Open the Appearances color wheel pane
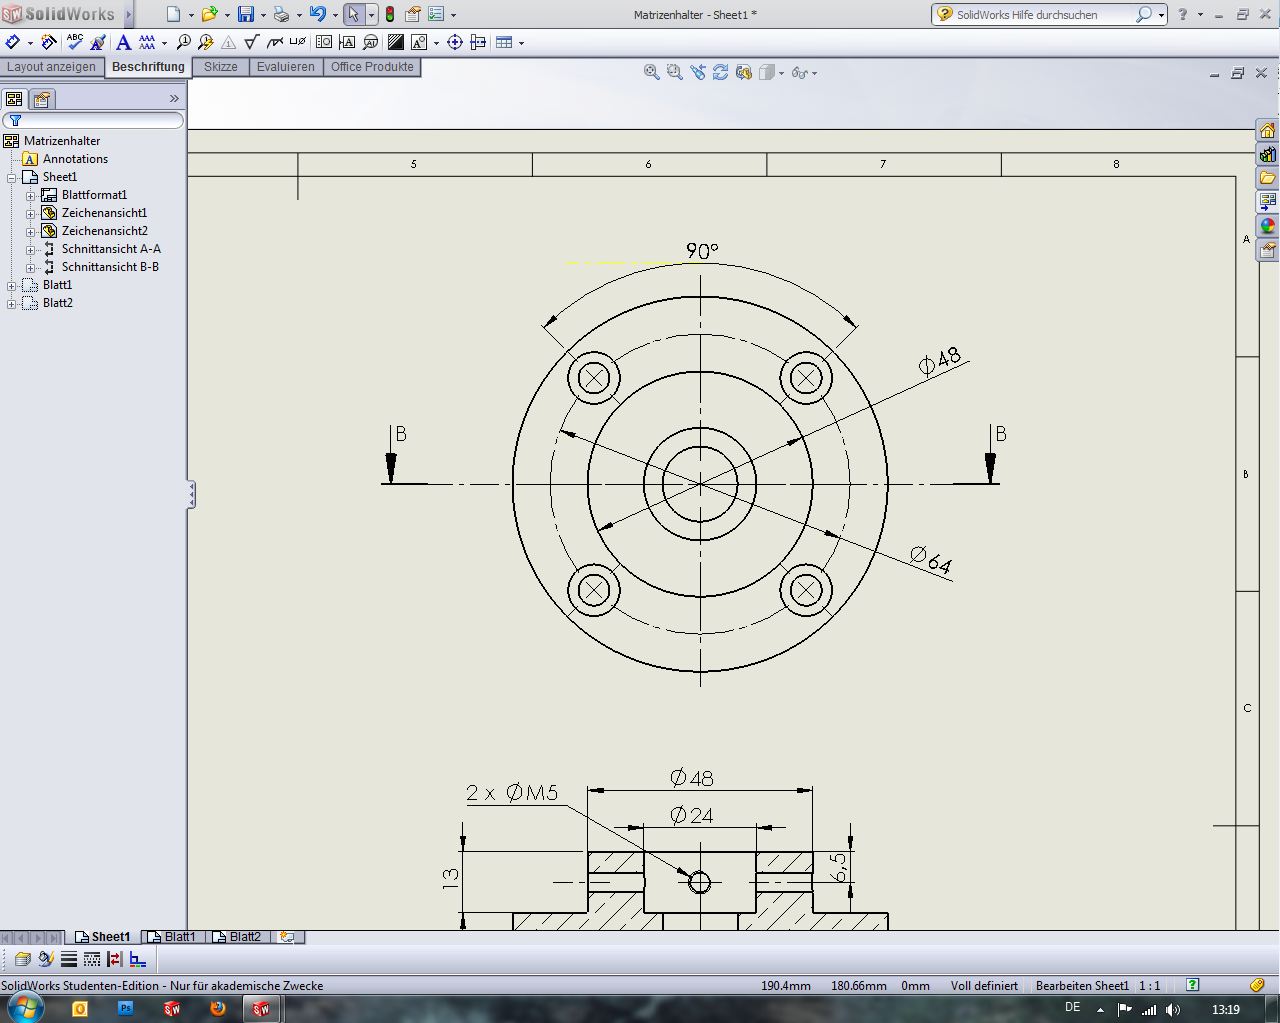This screenshot has width=1280, height=1023. pyautogui.click(x=1267, y=226)
